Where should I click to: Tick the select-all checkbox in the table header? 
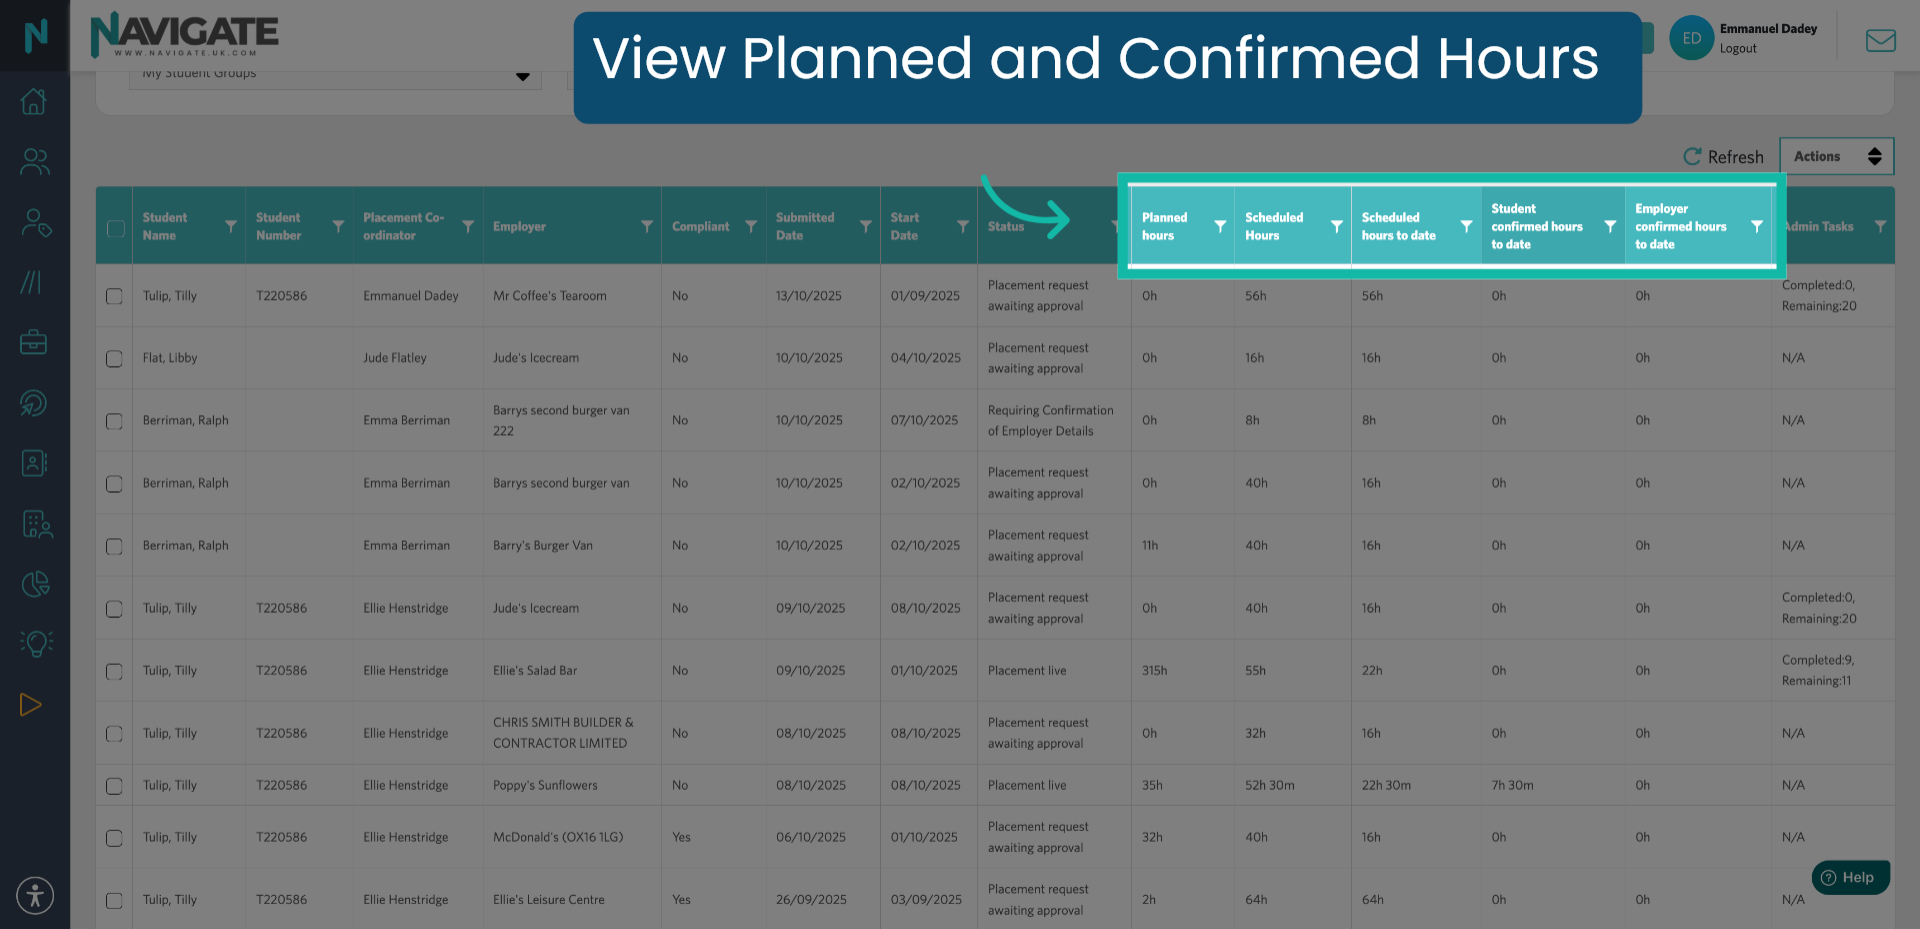(113, 225)
